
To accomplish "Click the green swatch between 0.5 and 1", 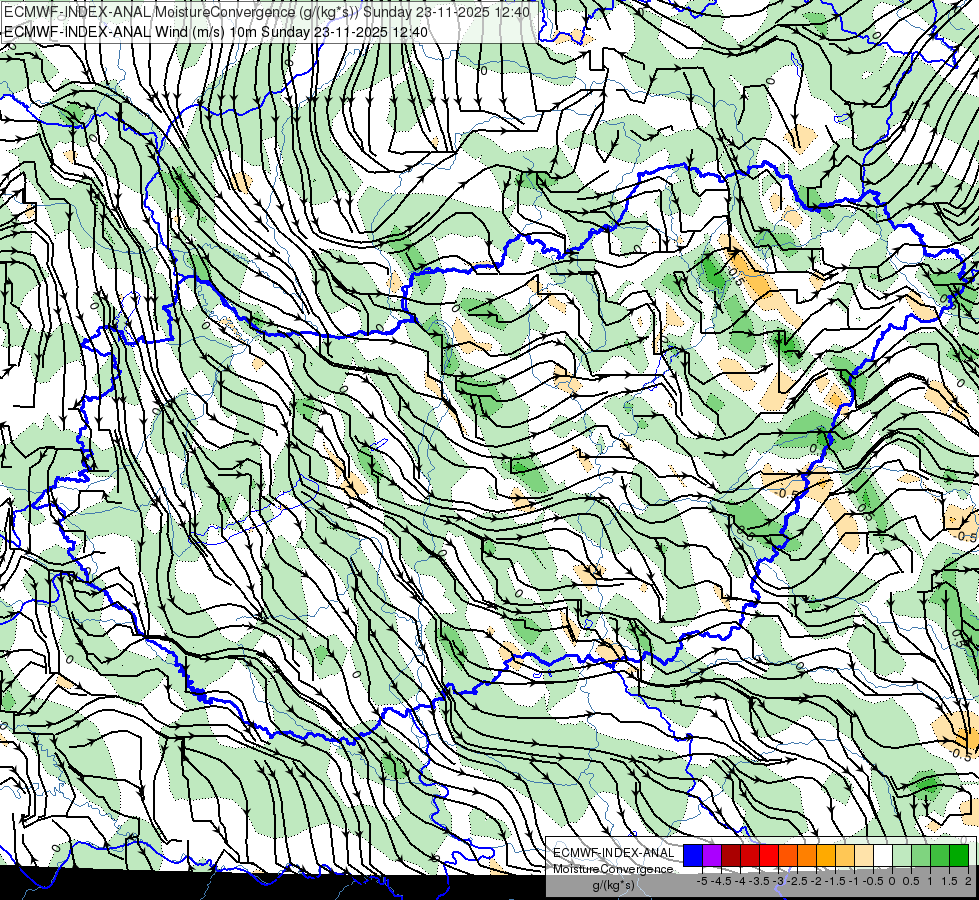I will coord(921,856).
